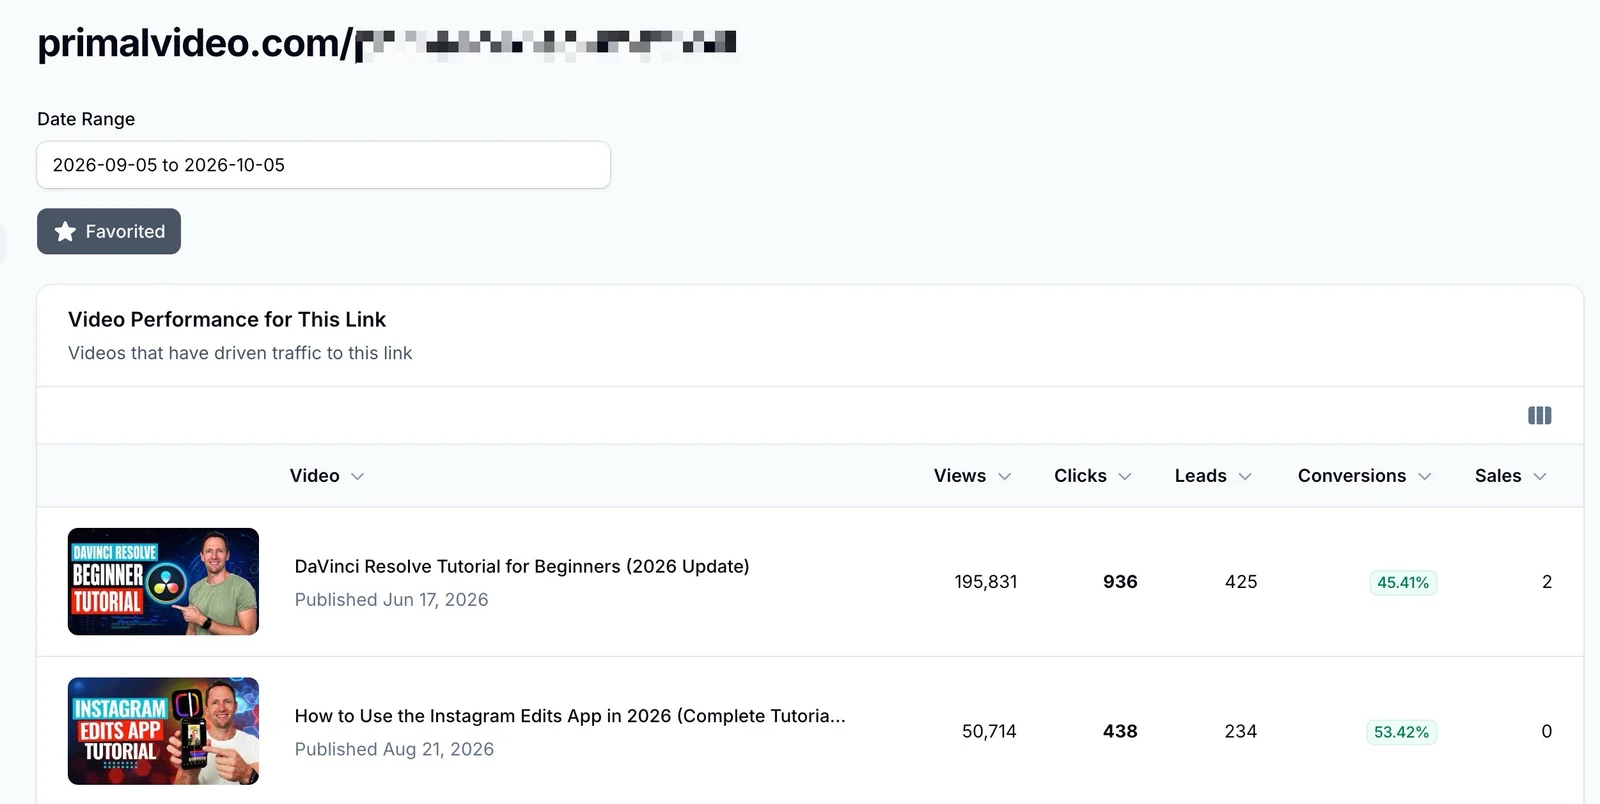This screenshot has height=804, width=1600.
Task: Sort table by Clicks column
Action: 1092,476
